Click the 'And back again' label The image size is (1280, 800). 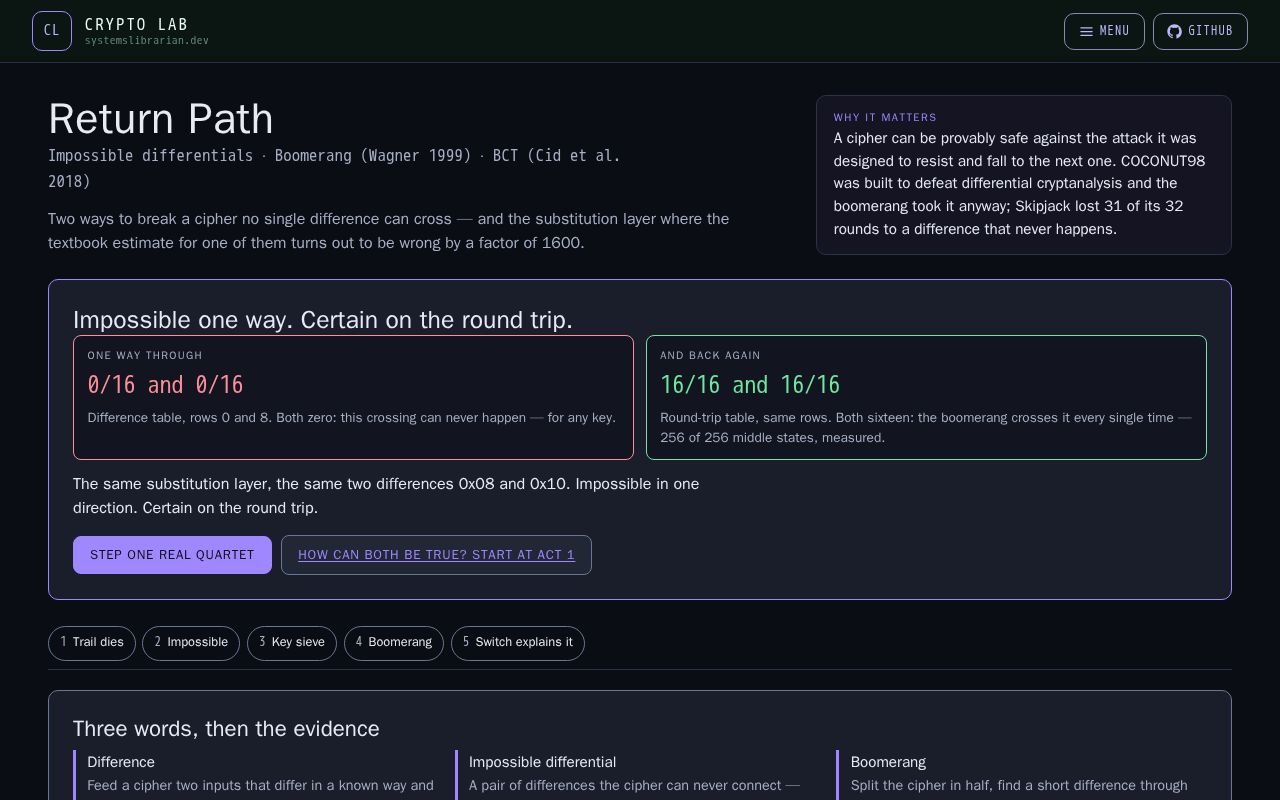click(710, 355)
